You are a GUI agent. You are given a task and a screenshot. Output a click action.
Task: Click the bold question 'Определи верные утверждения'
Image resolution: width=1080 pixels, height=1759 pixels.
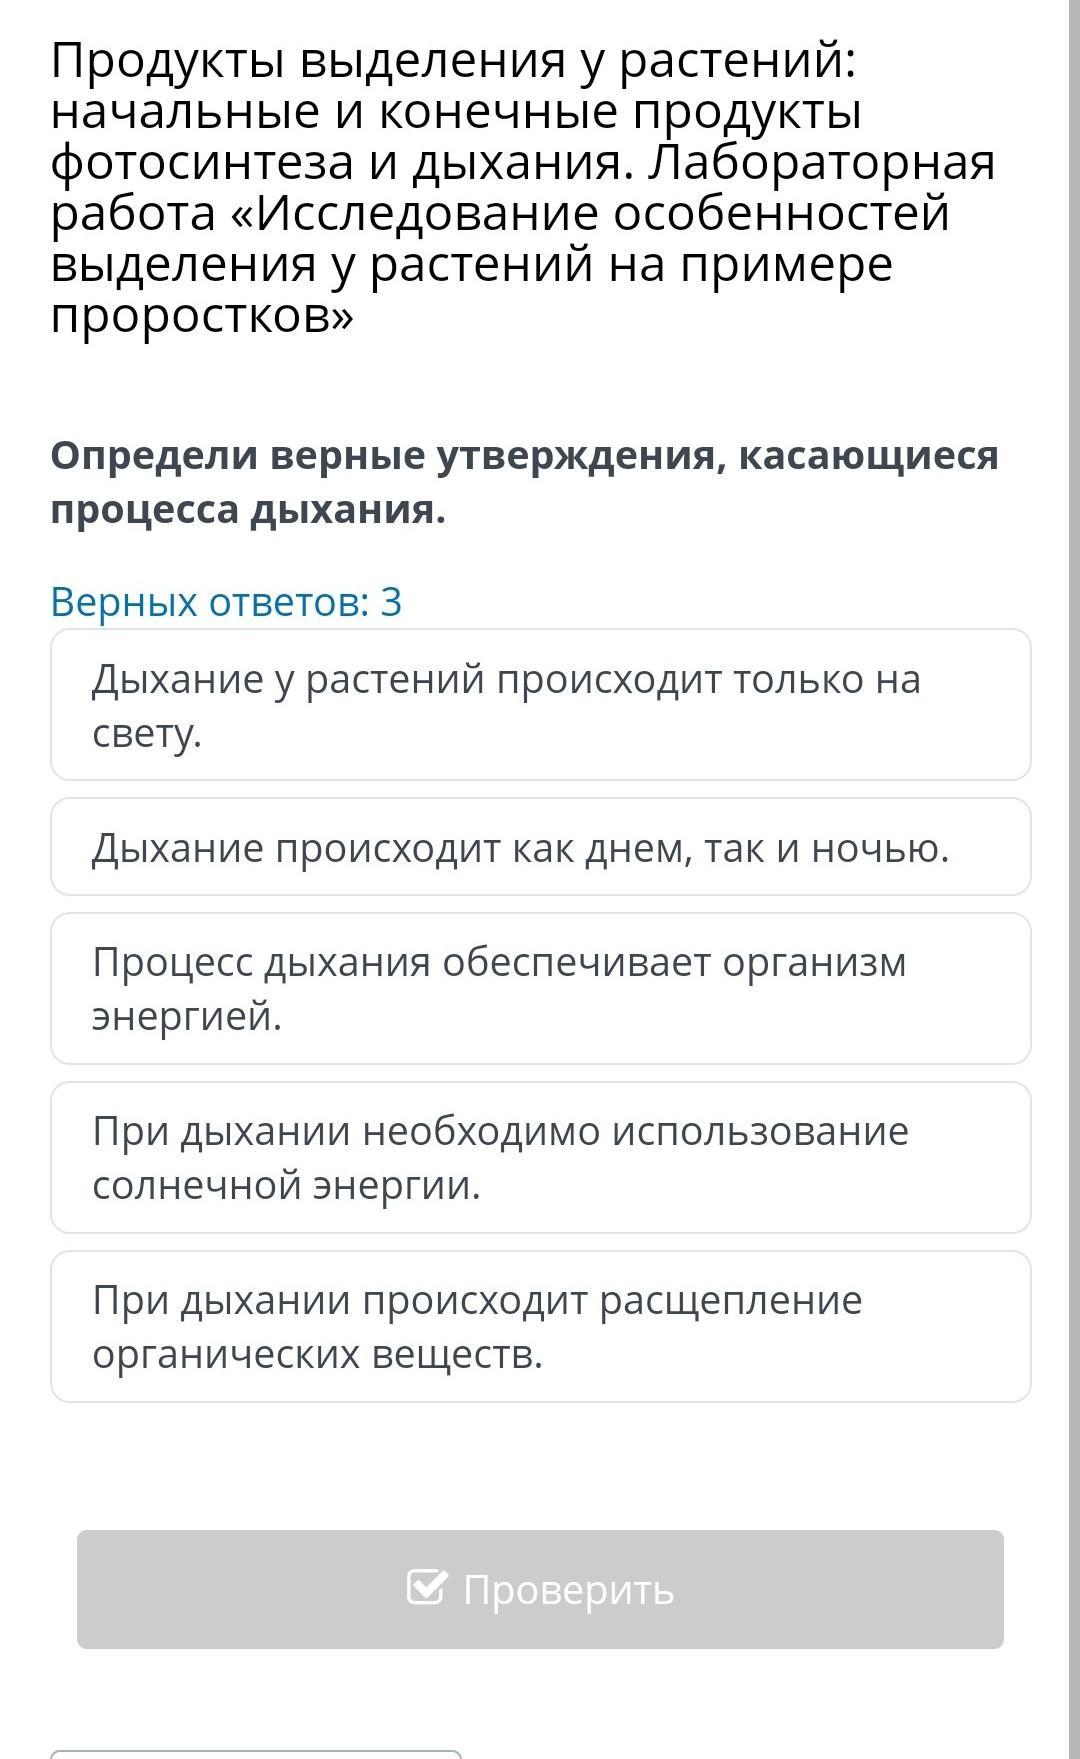coord(524,482)
